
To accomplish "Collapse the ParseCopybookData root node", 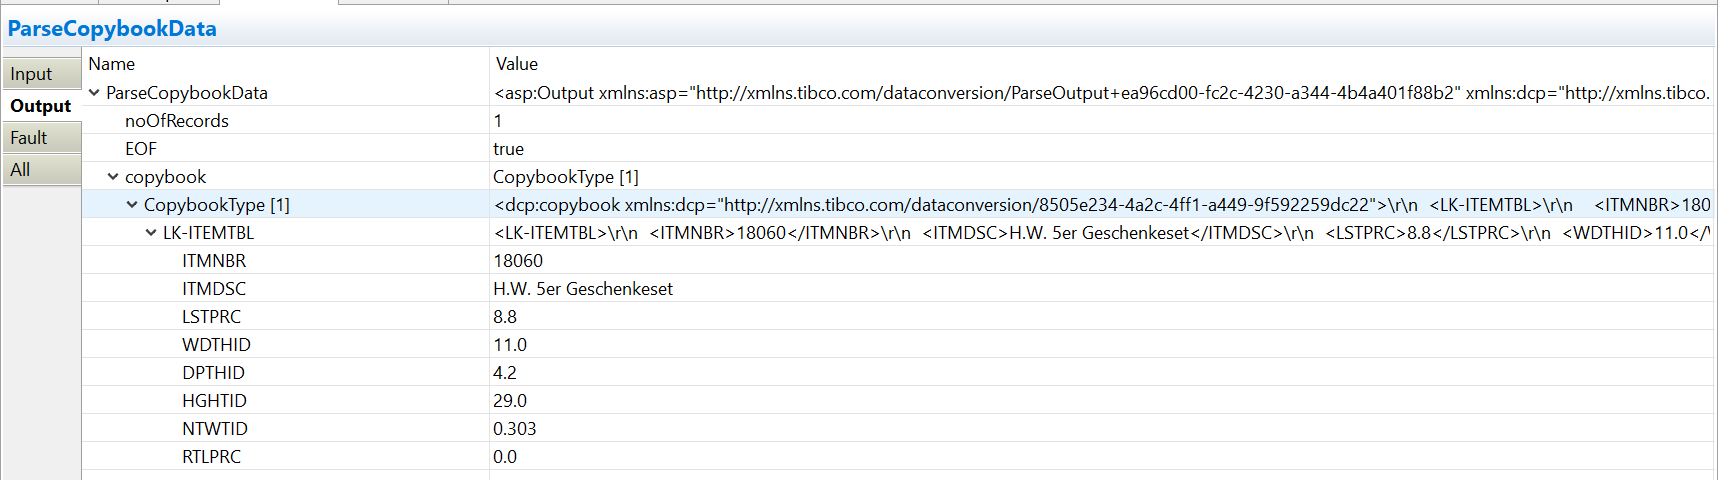I will [x=95, y=93].
